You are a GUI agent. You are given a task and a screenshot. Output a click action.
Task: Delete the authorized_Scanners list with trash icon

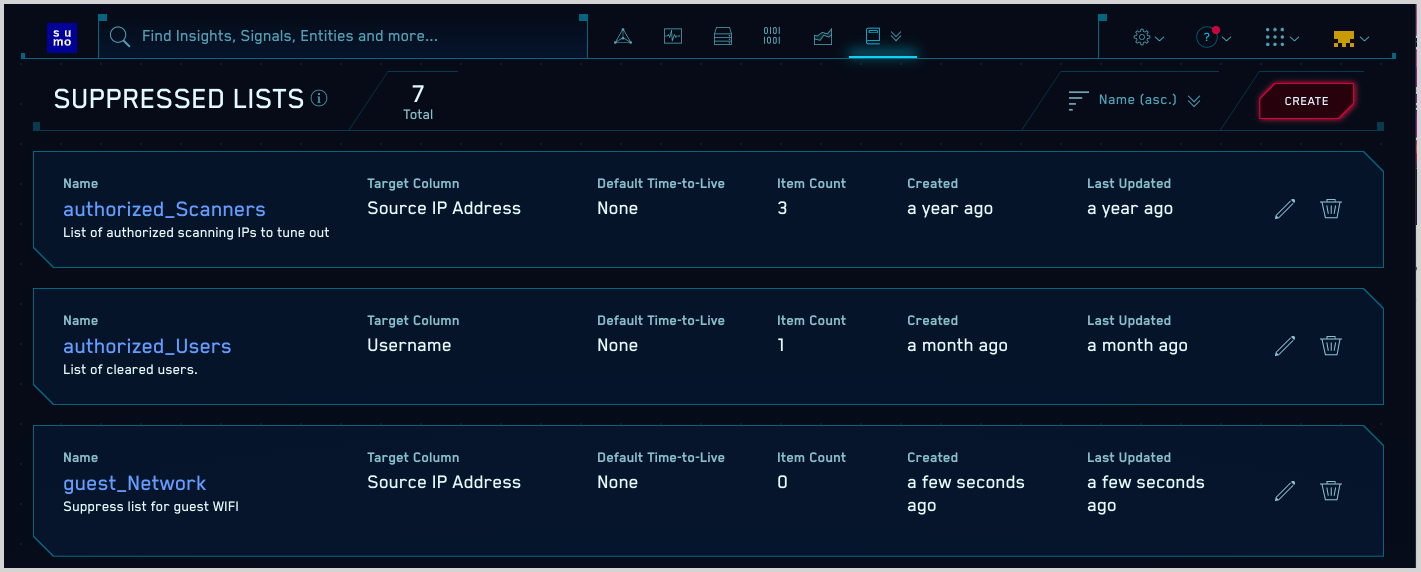(1331, 208)
